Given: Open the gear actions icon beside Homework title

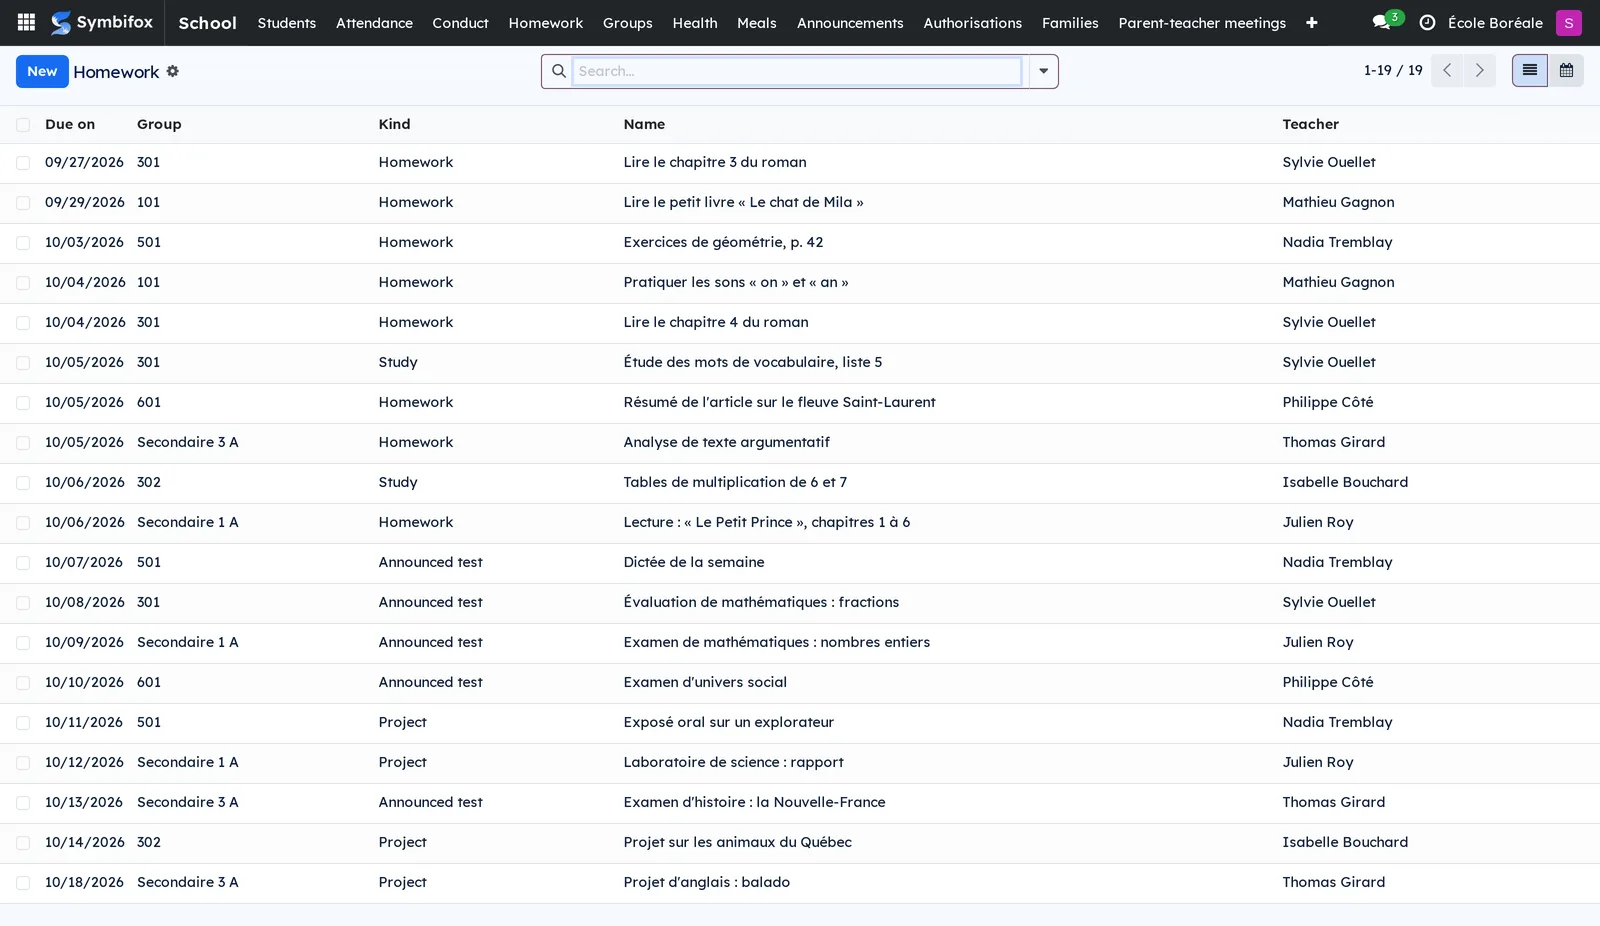Looking at the screenshot, I should 173,71.
